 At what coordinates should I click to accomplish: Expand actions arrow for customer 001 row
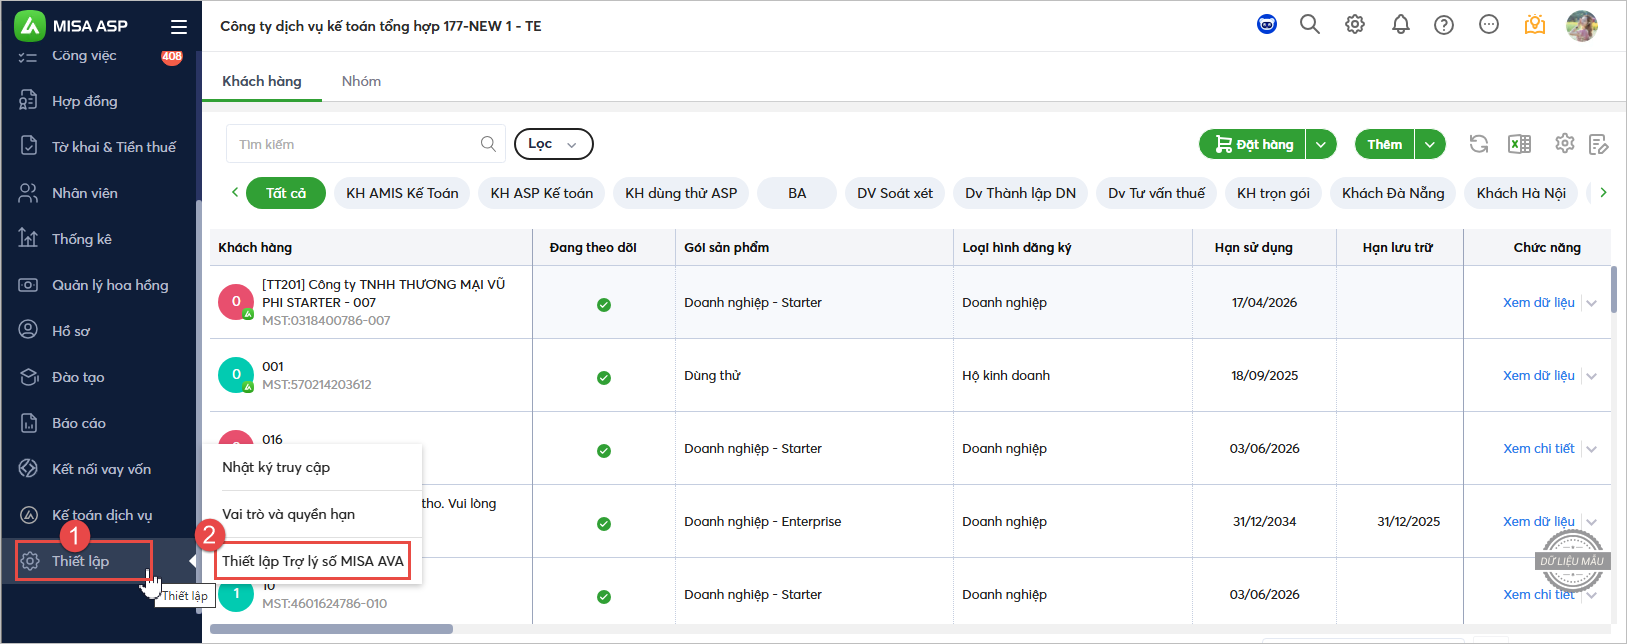coord(1592,376)
